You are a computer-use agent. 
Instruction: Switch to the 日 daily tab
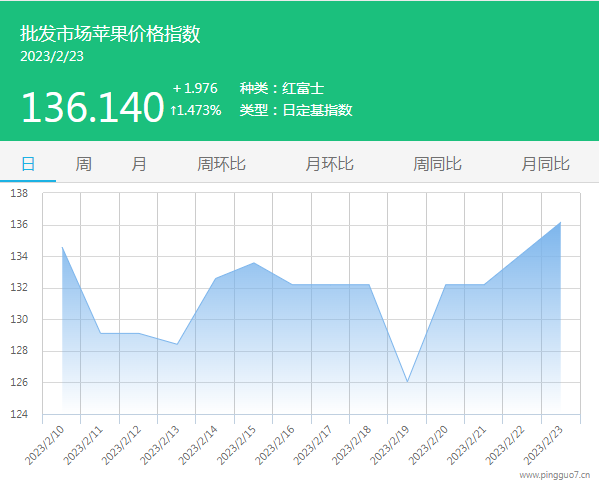(x=28, y=164)
